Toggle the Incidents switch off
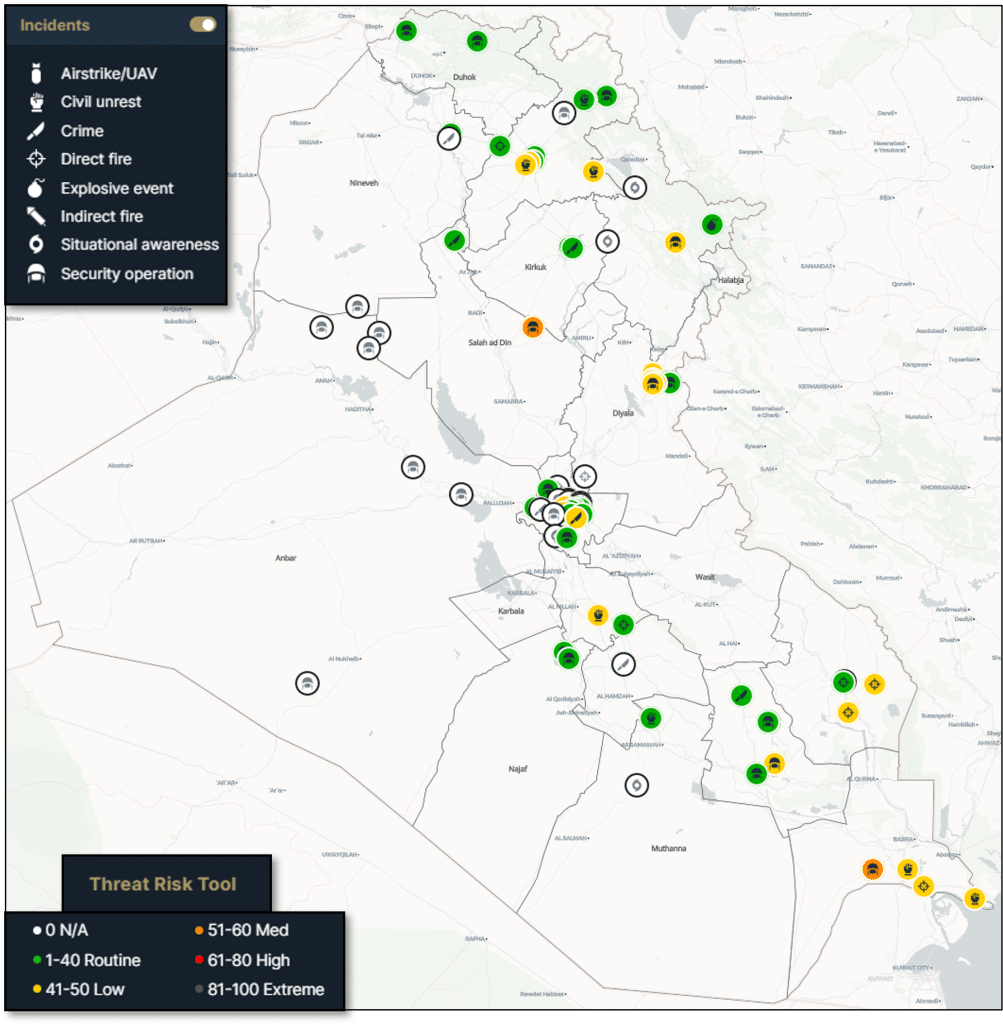 pyautogui.click(x=203, y=25)
